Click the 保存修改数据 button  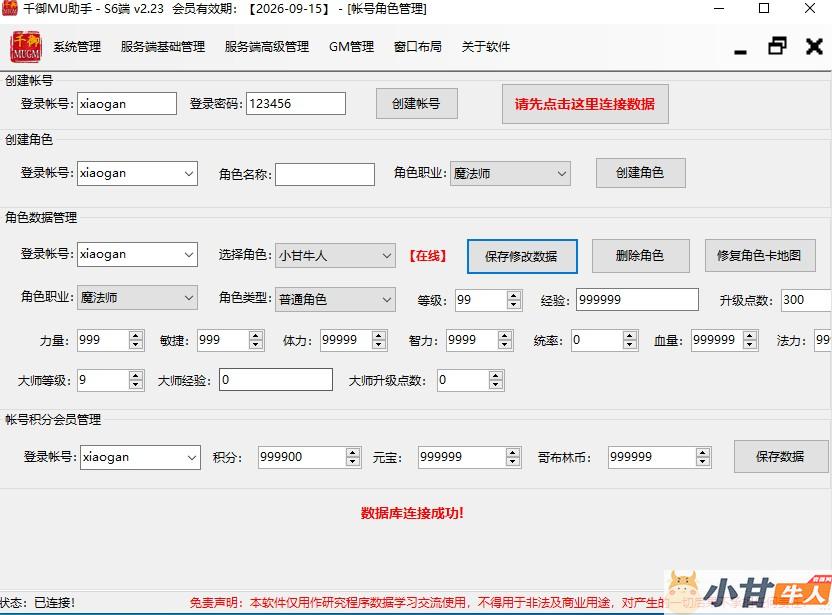[x=522, y=256]
